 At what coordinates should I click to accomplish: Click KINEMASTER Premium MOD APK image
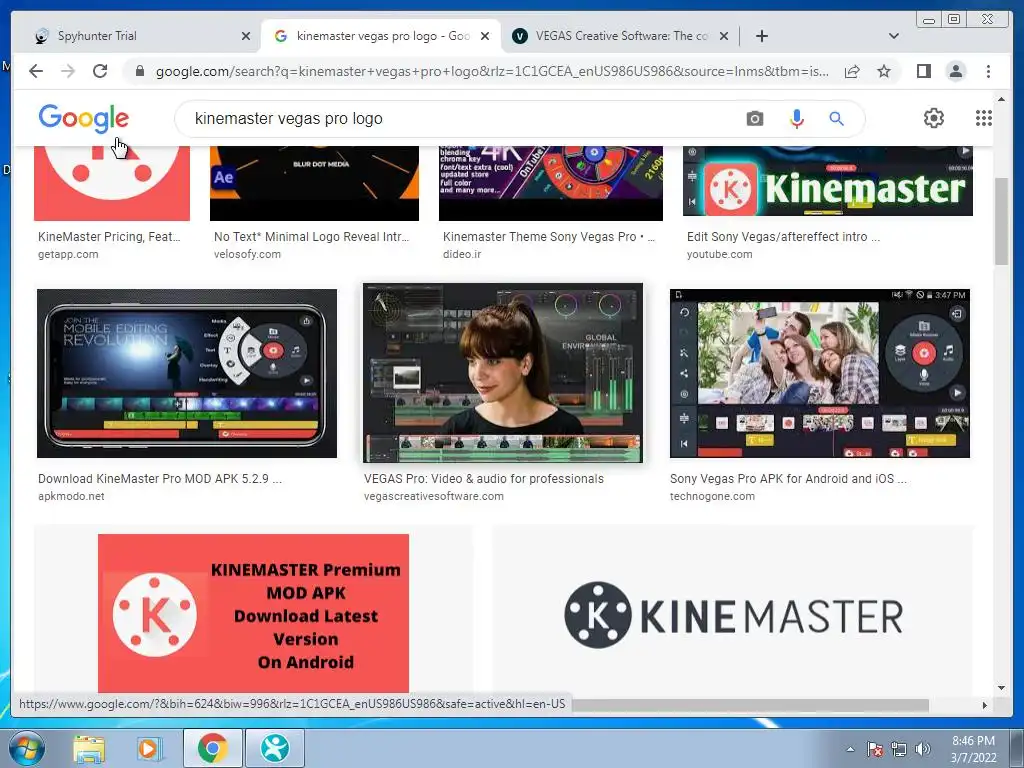click(x=253, y=613)
